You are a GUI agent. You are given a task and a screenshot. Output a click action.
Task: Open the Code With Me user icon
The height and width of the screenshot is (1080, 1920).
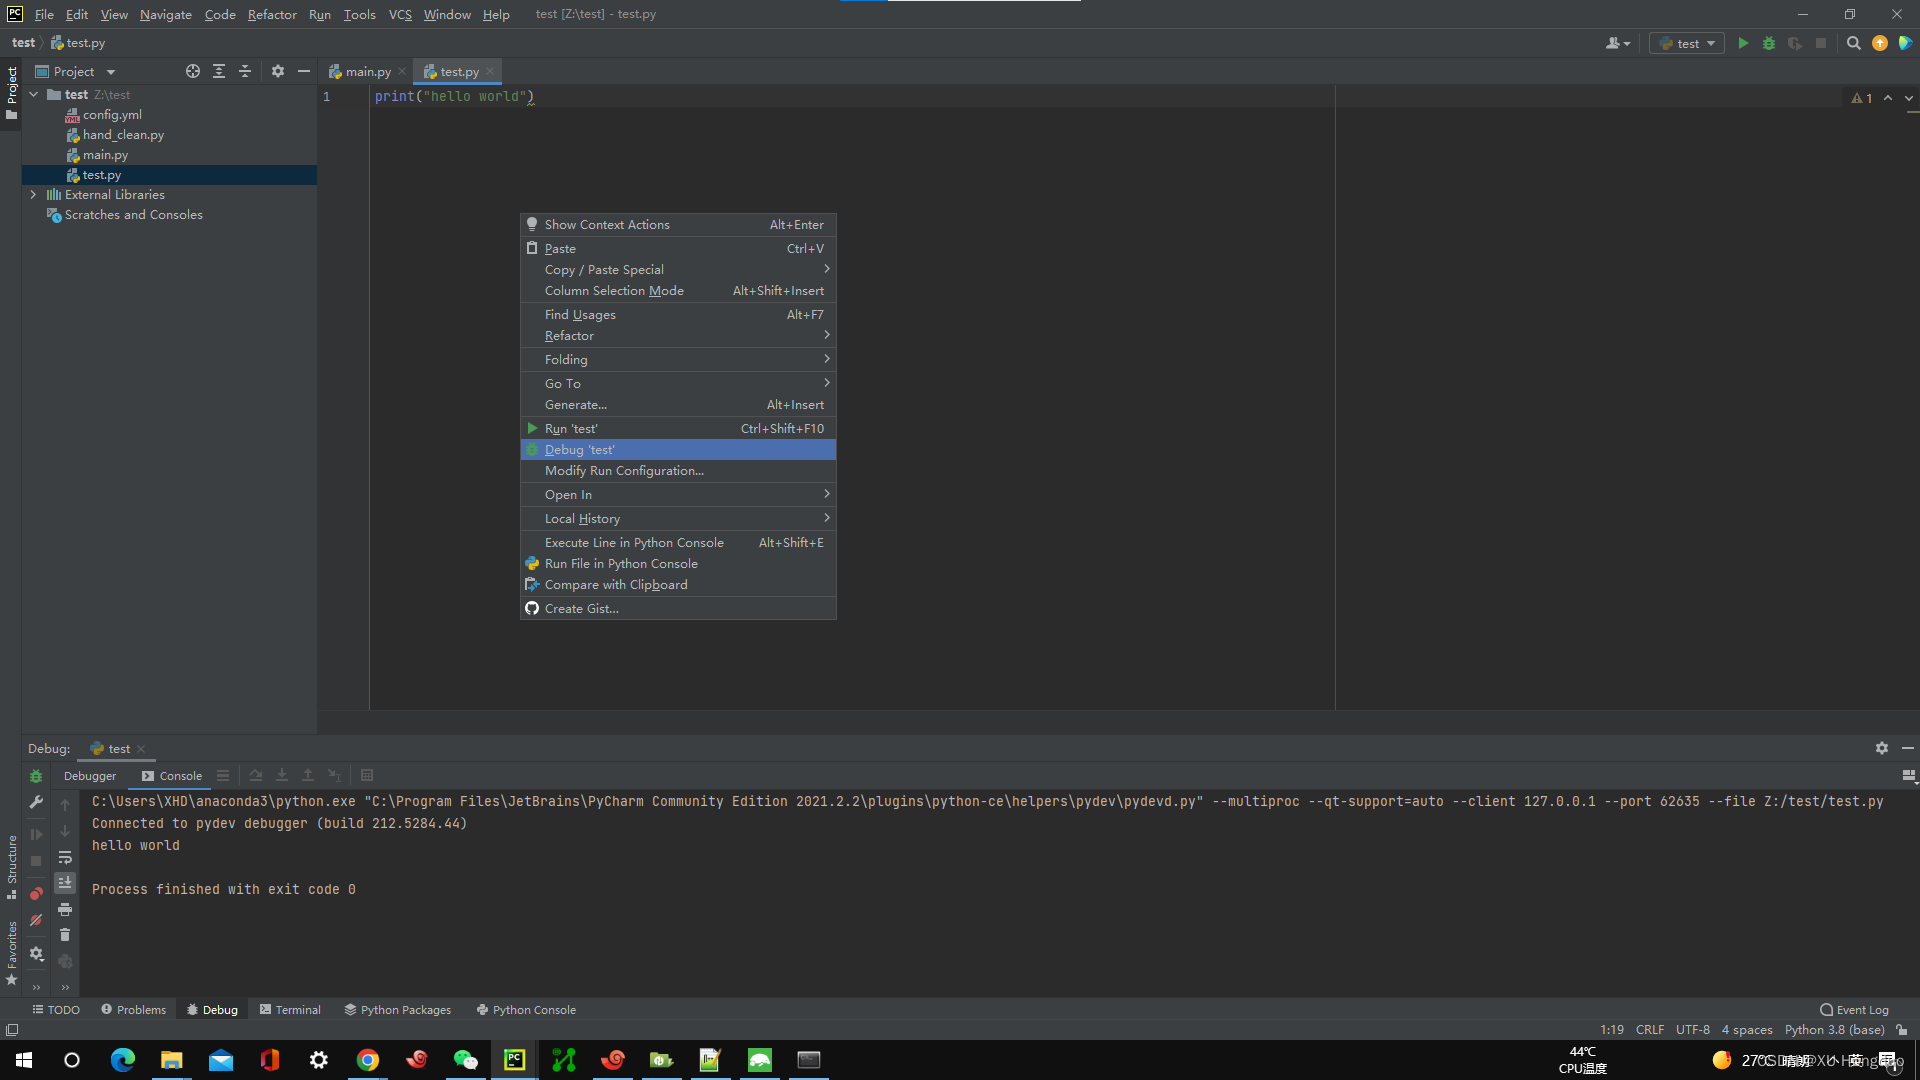(1617, 43)
